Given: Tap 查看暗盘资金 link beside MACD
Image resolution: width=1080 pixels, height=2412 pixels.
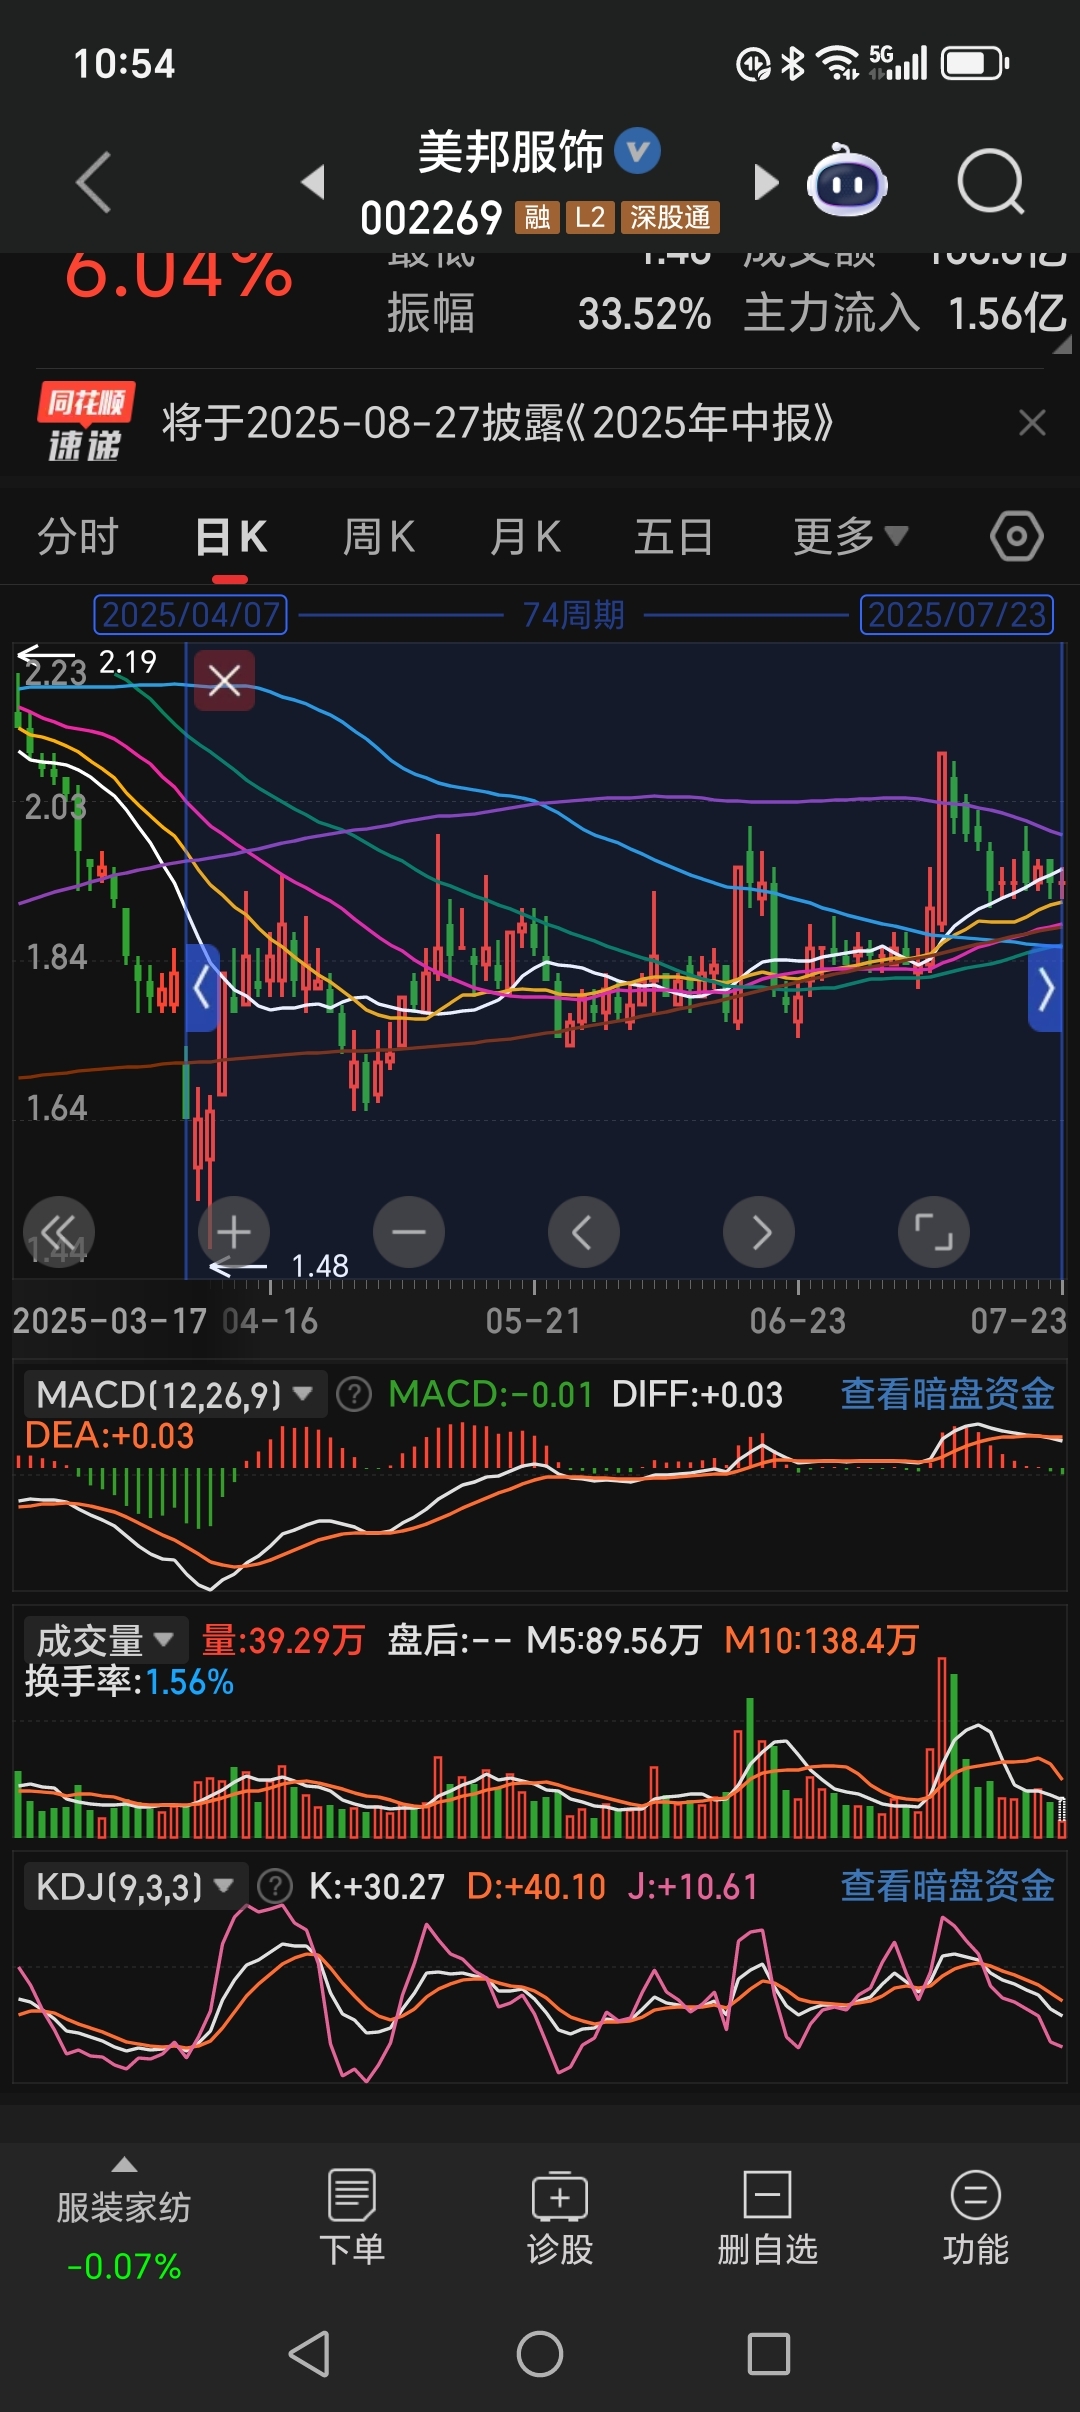Looking at the screenshot, I should (x=947, y=1394).
